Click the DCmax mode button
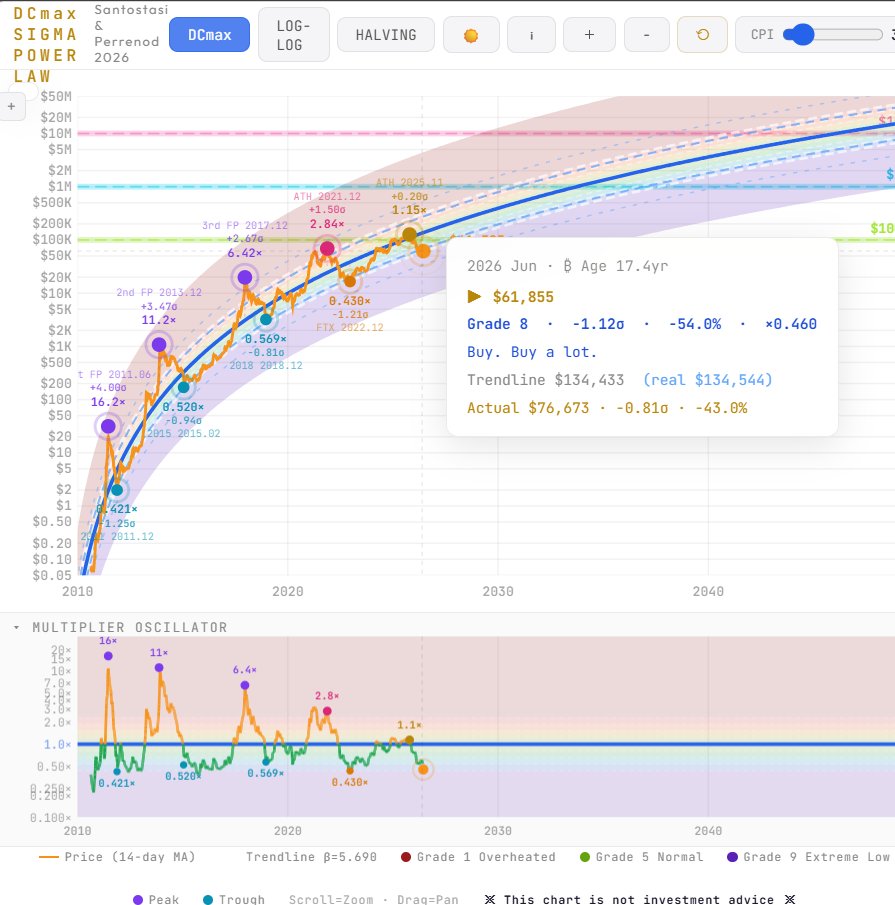895x905 pixels. [209, 35]
